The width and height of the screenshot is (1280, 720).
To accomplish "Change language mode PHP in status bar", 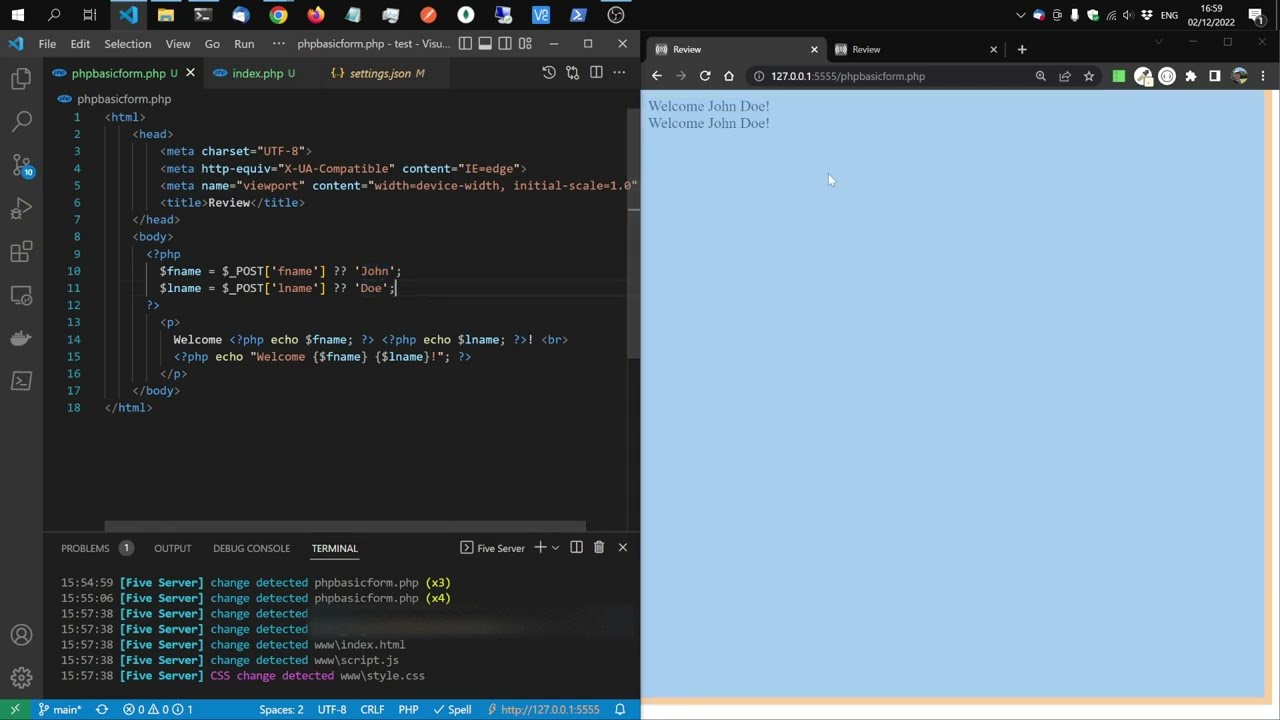I will pyautogui.click(x=408, y=709).
